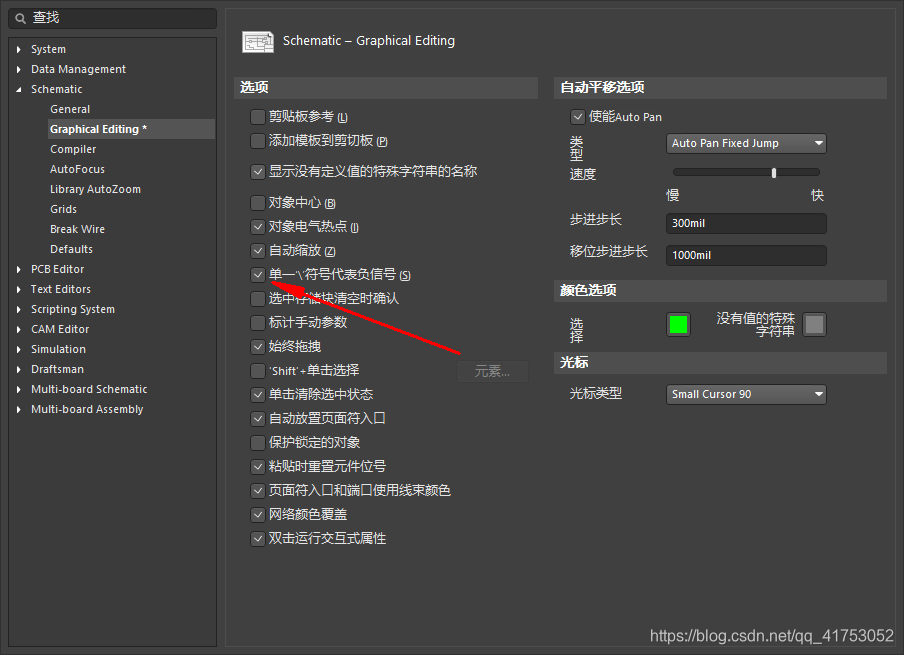Toggle the 单一'\'符号代表负信号 checkbox
904x655 pixels.
tap(258, 274)
